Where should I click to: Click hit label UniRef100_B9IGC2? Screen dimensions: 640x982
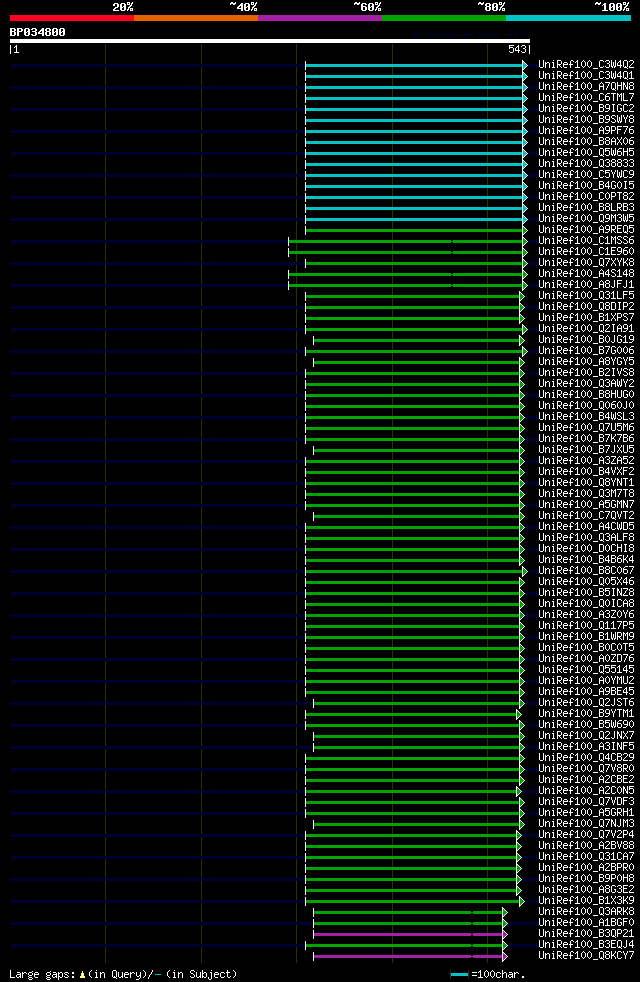point(586,108)
